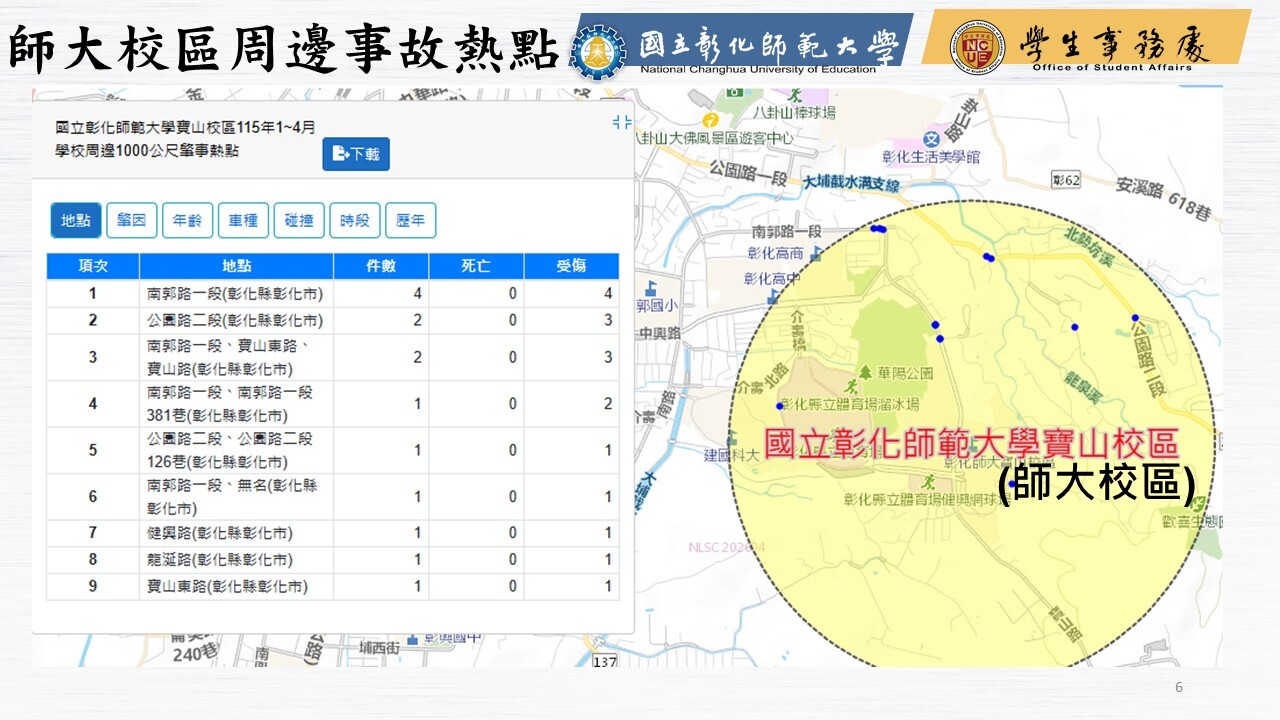This screenshot has width=1280, height=720.
Task: Click the 137 road shield on map
Action: click(x=604, y=662)
